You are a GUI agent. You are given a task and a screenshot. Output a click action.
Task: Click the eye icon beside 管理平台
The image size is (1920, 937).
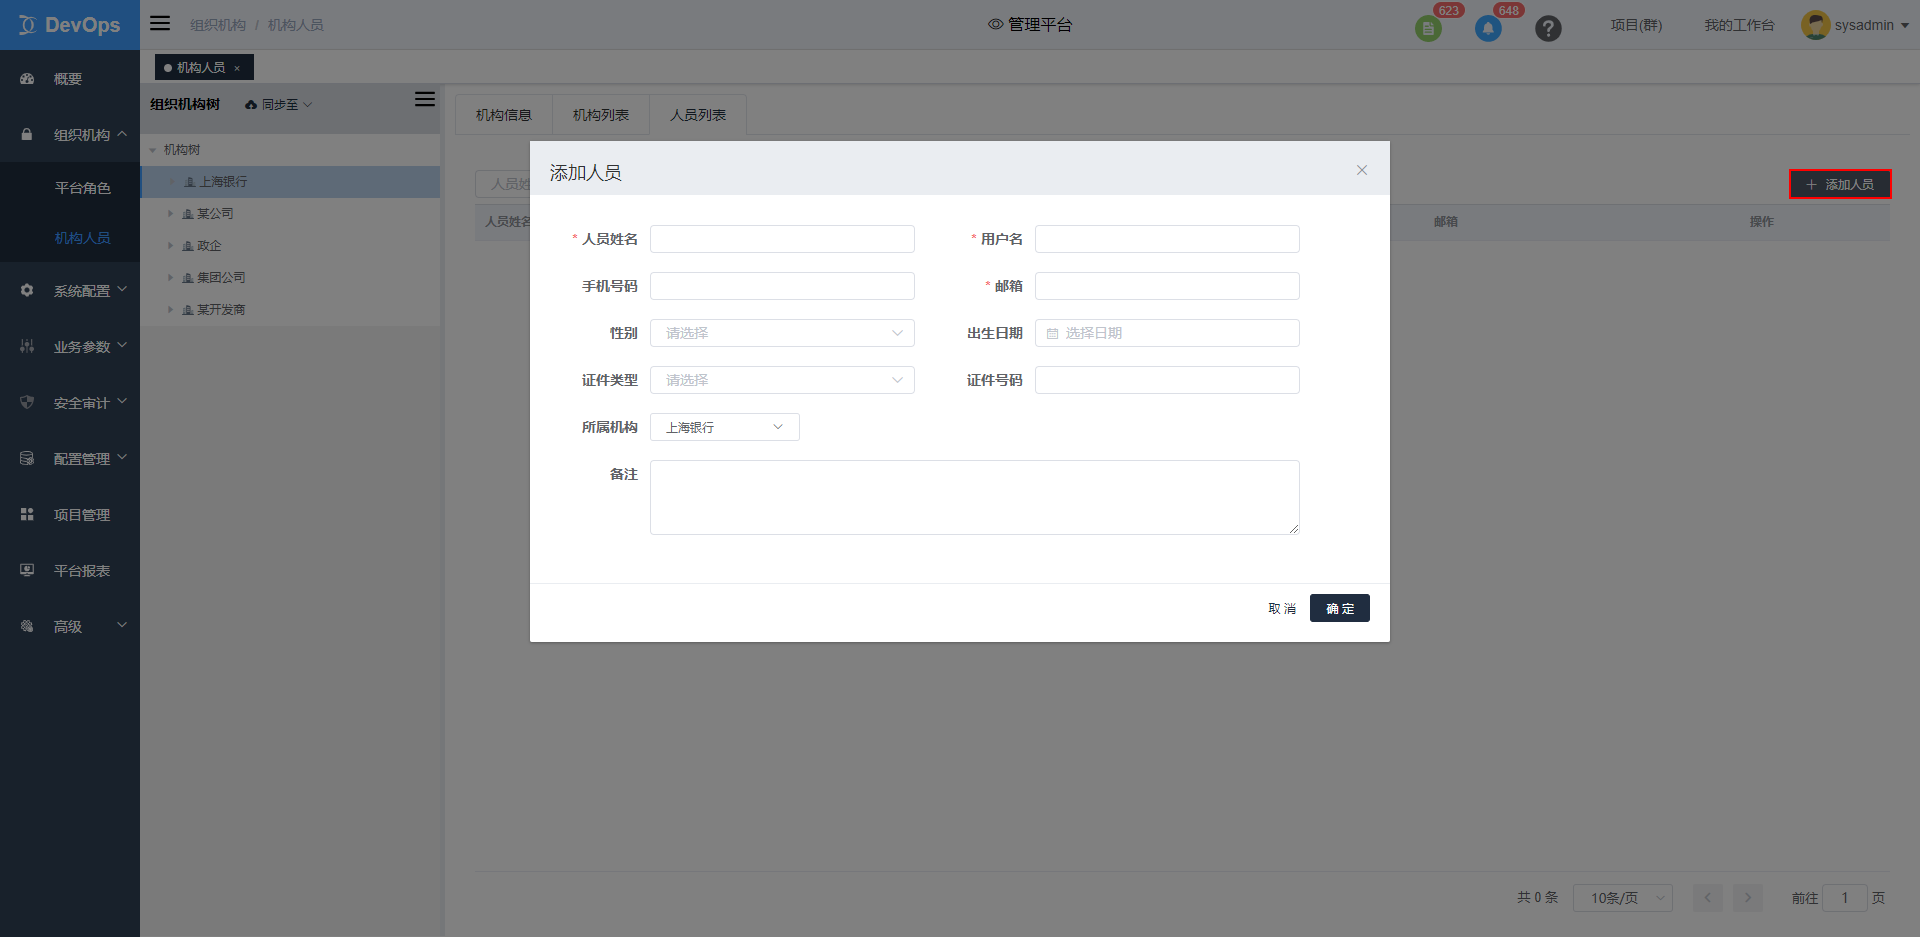point(995,24)
